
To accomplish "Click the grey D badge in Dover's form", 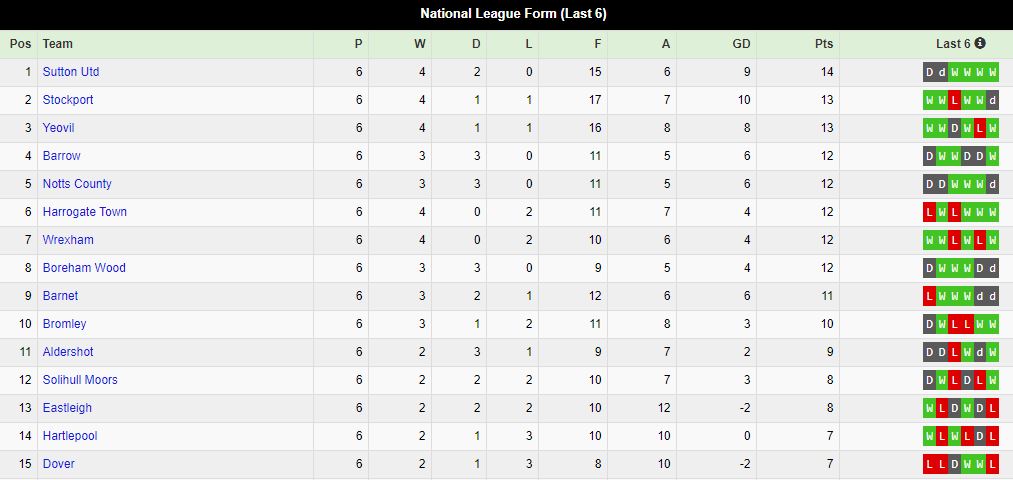I will [x=955, y=464].
